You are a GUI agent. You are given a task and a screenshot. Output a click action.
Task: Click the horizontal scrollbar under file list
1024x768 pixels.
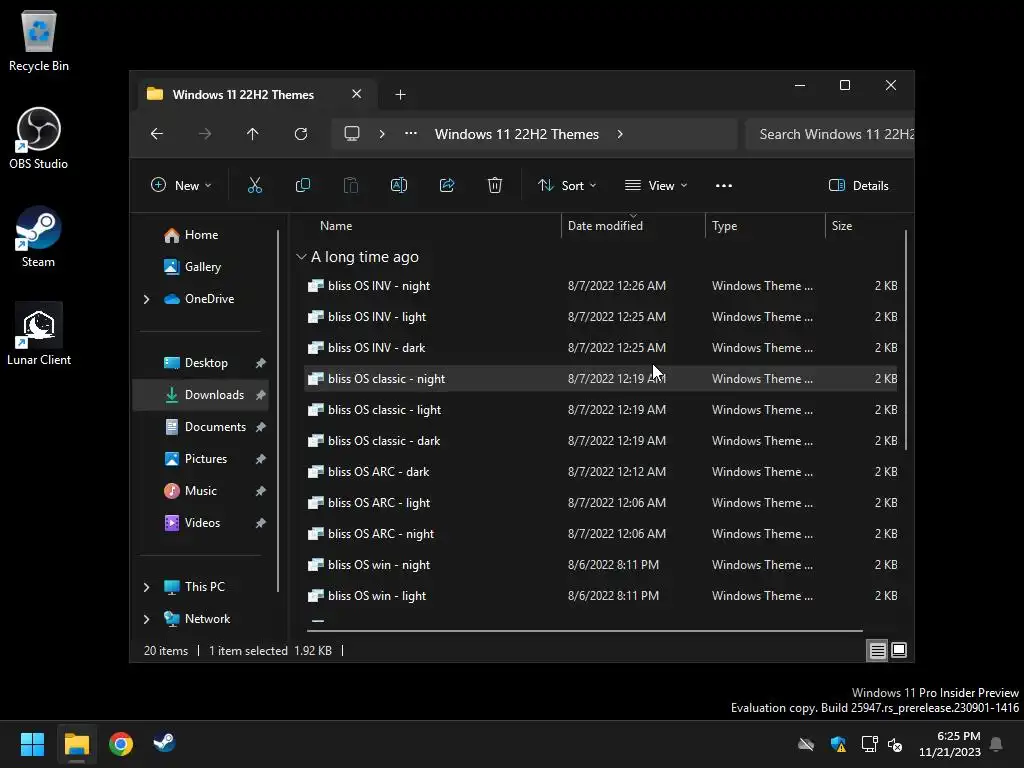(x=584, y=631)
